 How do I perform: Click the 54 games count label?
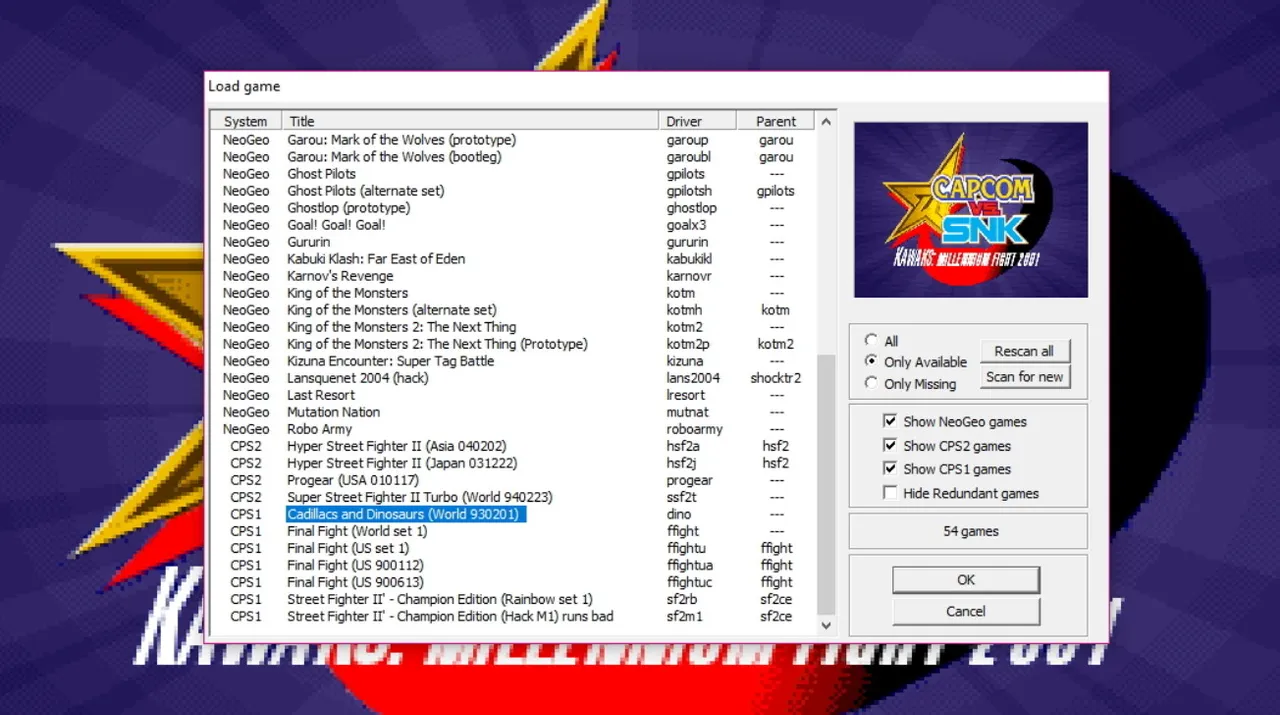click(970, 531)
